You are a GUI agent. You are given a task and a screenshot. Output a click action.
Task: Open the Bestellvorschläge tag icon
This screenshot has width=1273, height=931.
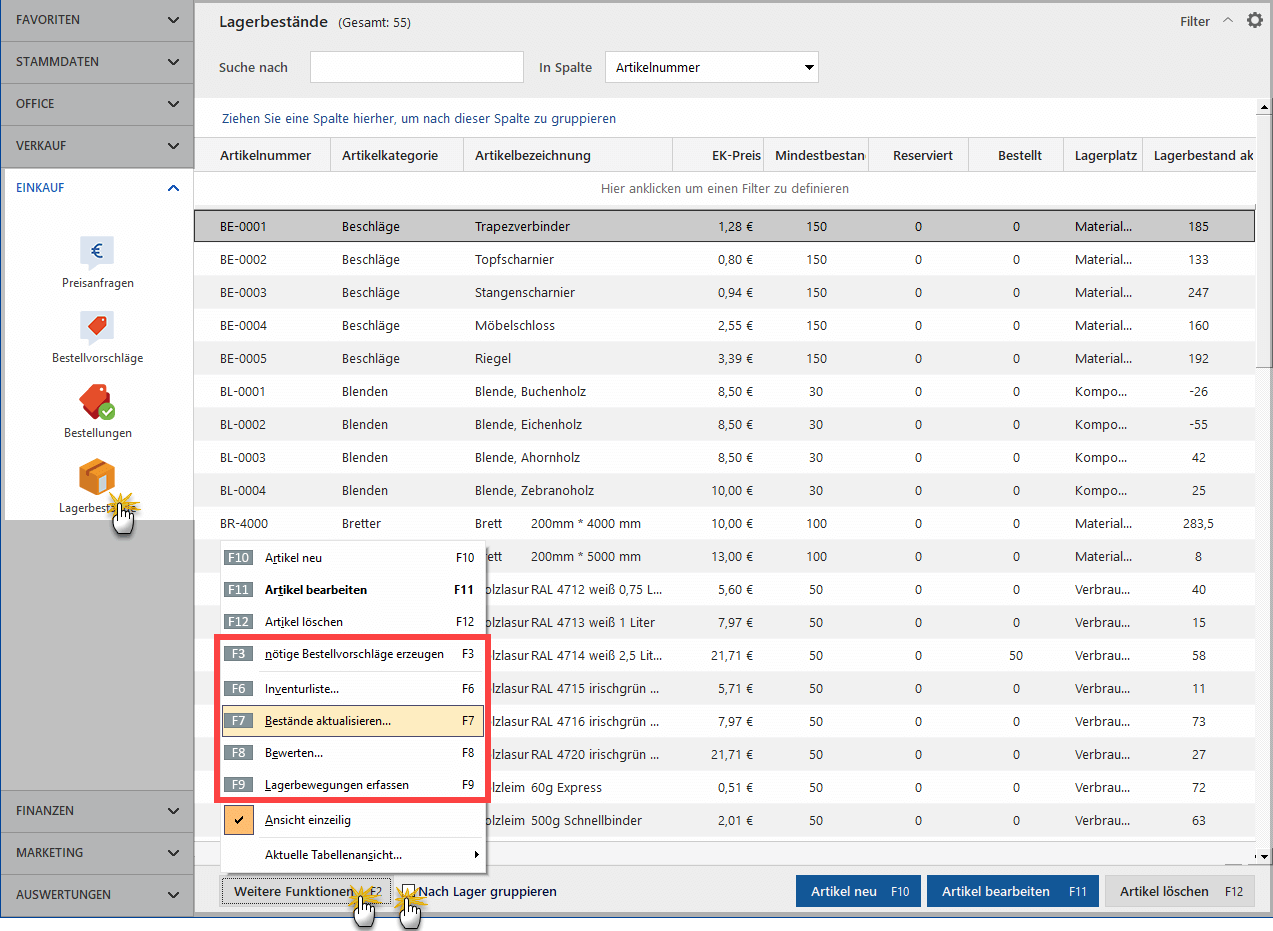[x=97, y=328]
